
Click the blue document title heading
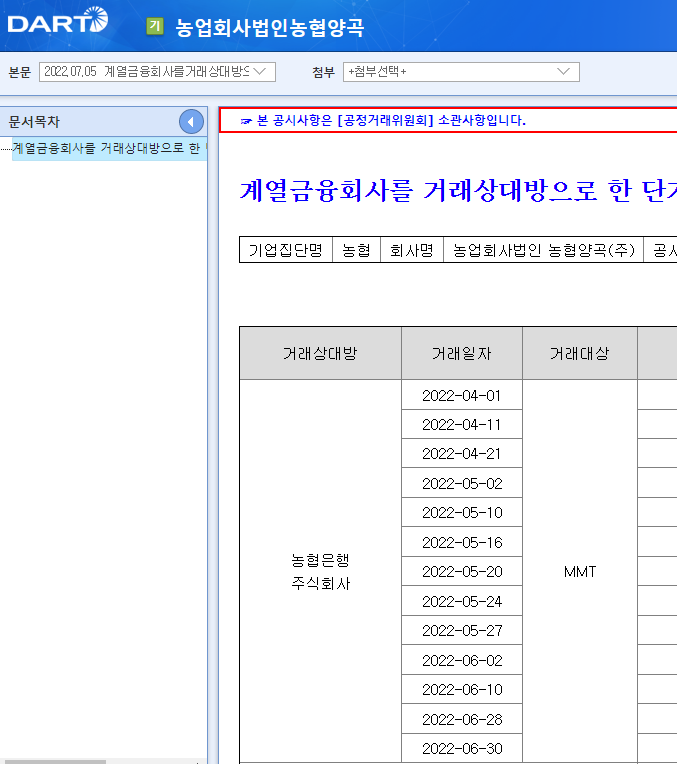click(457, 191)
